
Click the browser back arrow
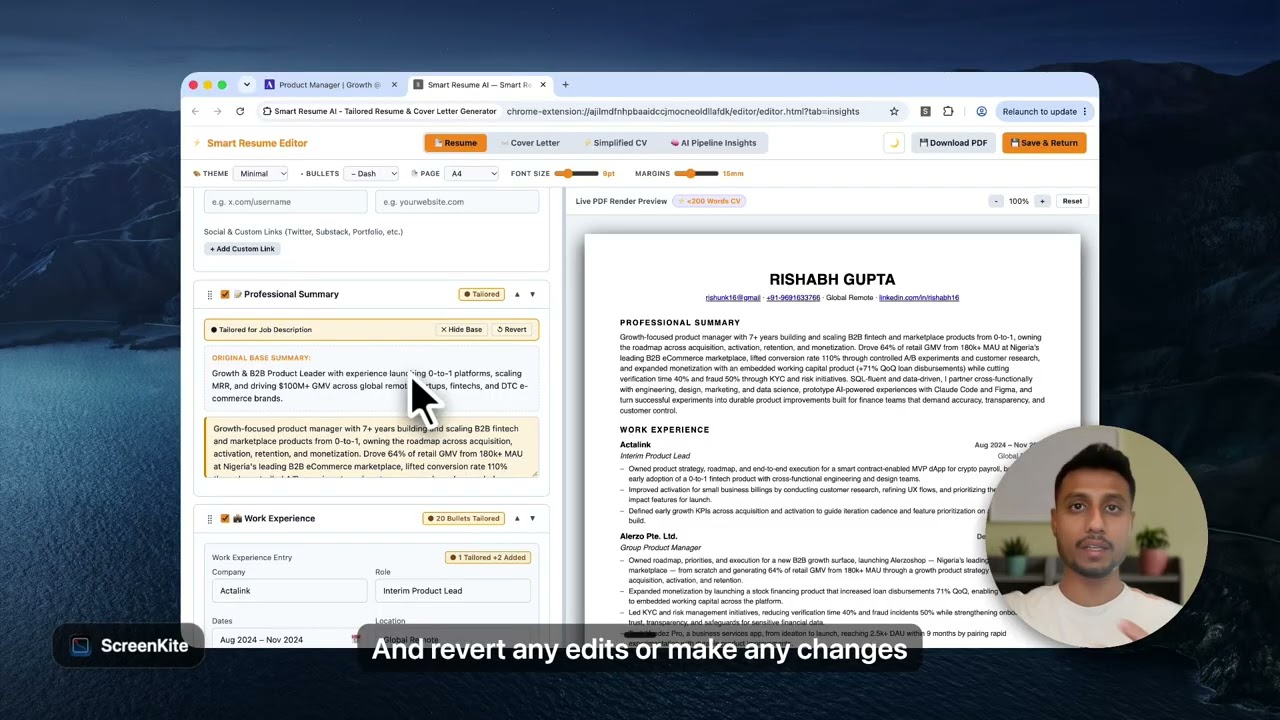click(195, 111)
